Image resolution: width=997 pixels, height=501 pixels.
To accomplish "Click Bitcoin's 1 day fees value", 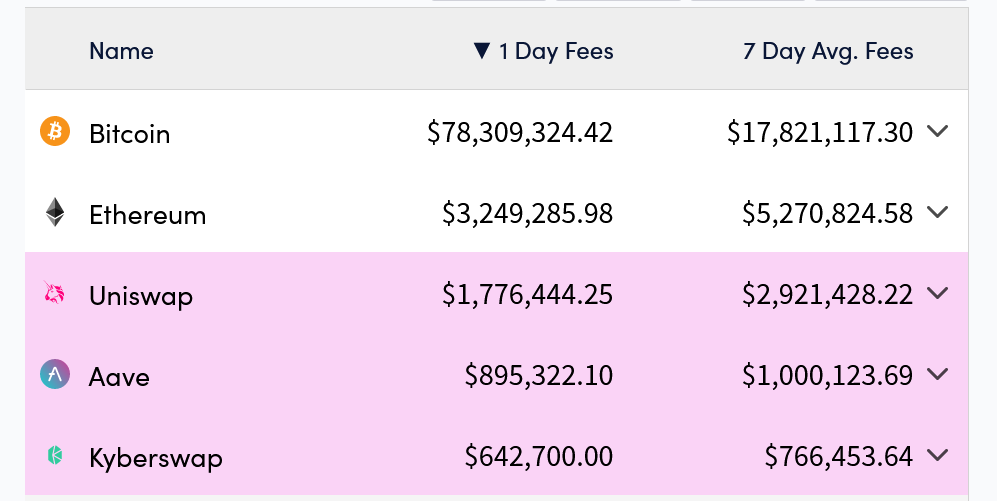I will pyautogui.click(x=520, y=133).
